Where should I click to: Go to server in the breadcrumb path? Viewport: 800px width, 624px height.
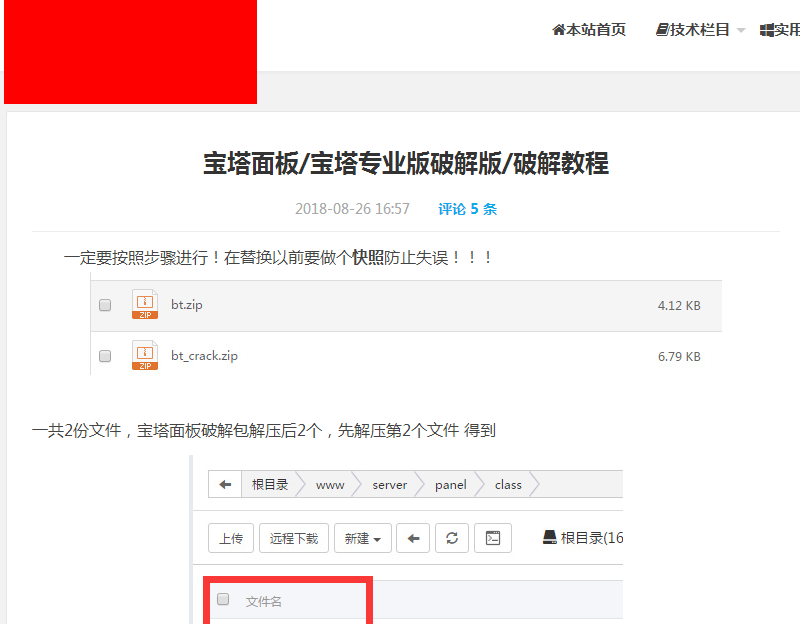(390, 485)
